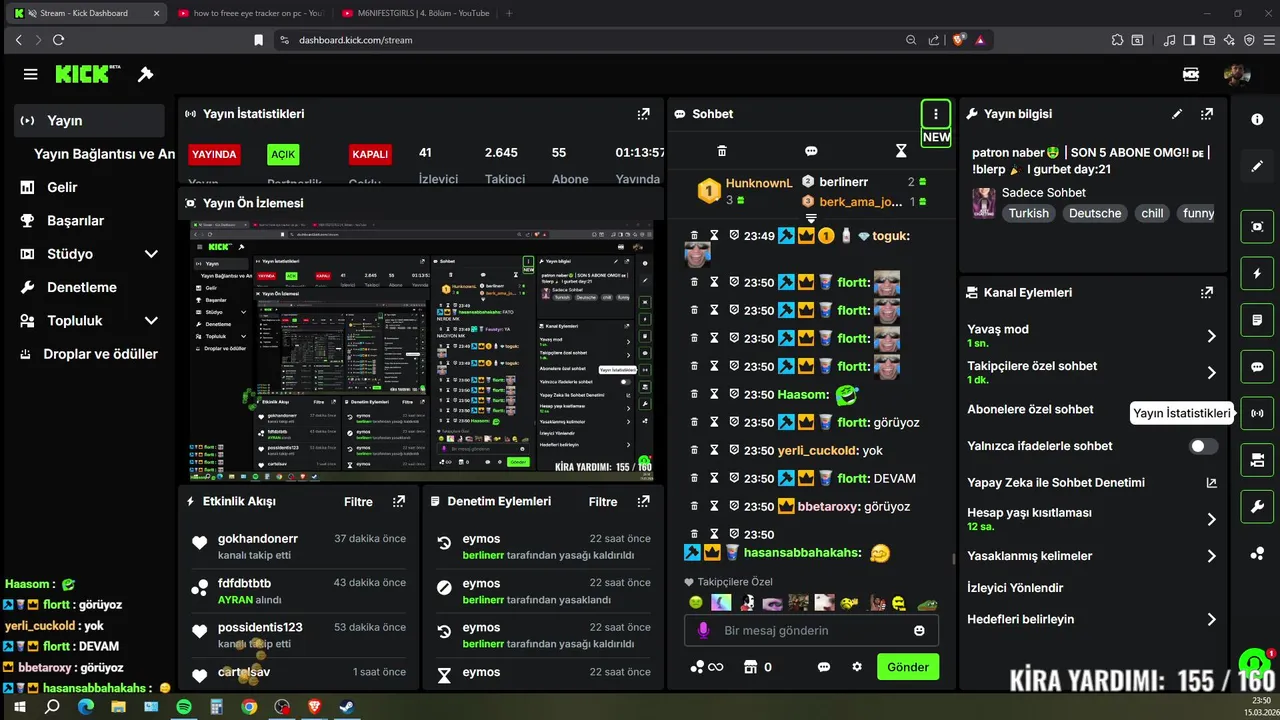
Task: Open Hedefleri belirleyin chevron
Action: pyautogui.click(x=1211, y=619)
